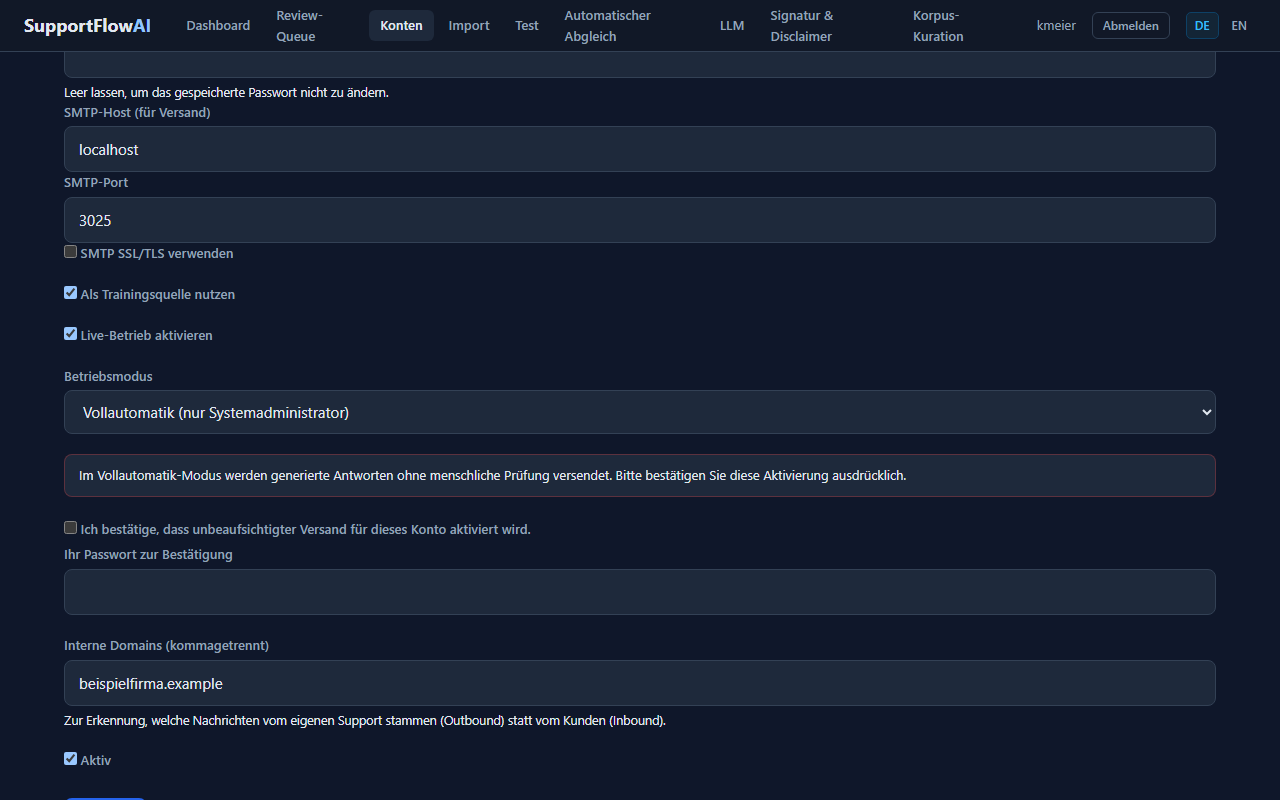Go to Korpus-Kuration
Viewport: 1280px width, 800px height.
(x=938, y=26)
